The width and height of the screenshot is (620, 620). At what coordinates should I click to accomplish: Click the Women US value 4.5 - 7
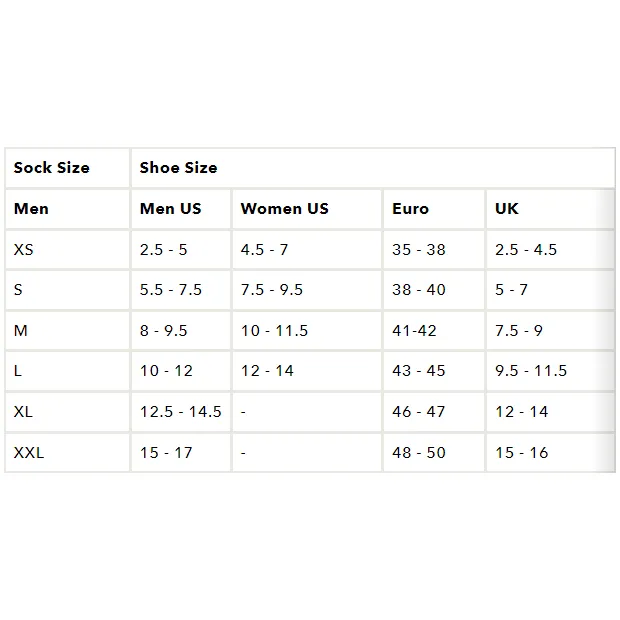point(265,250)
